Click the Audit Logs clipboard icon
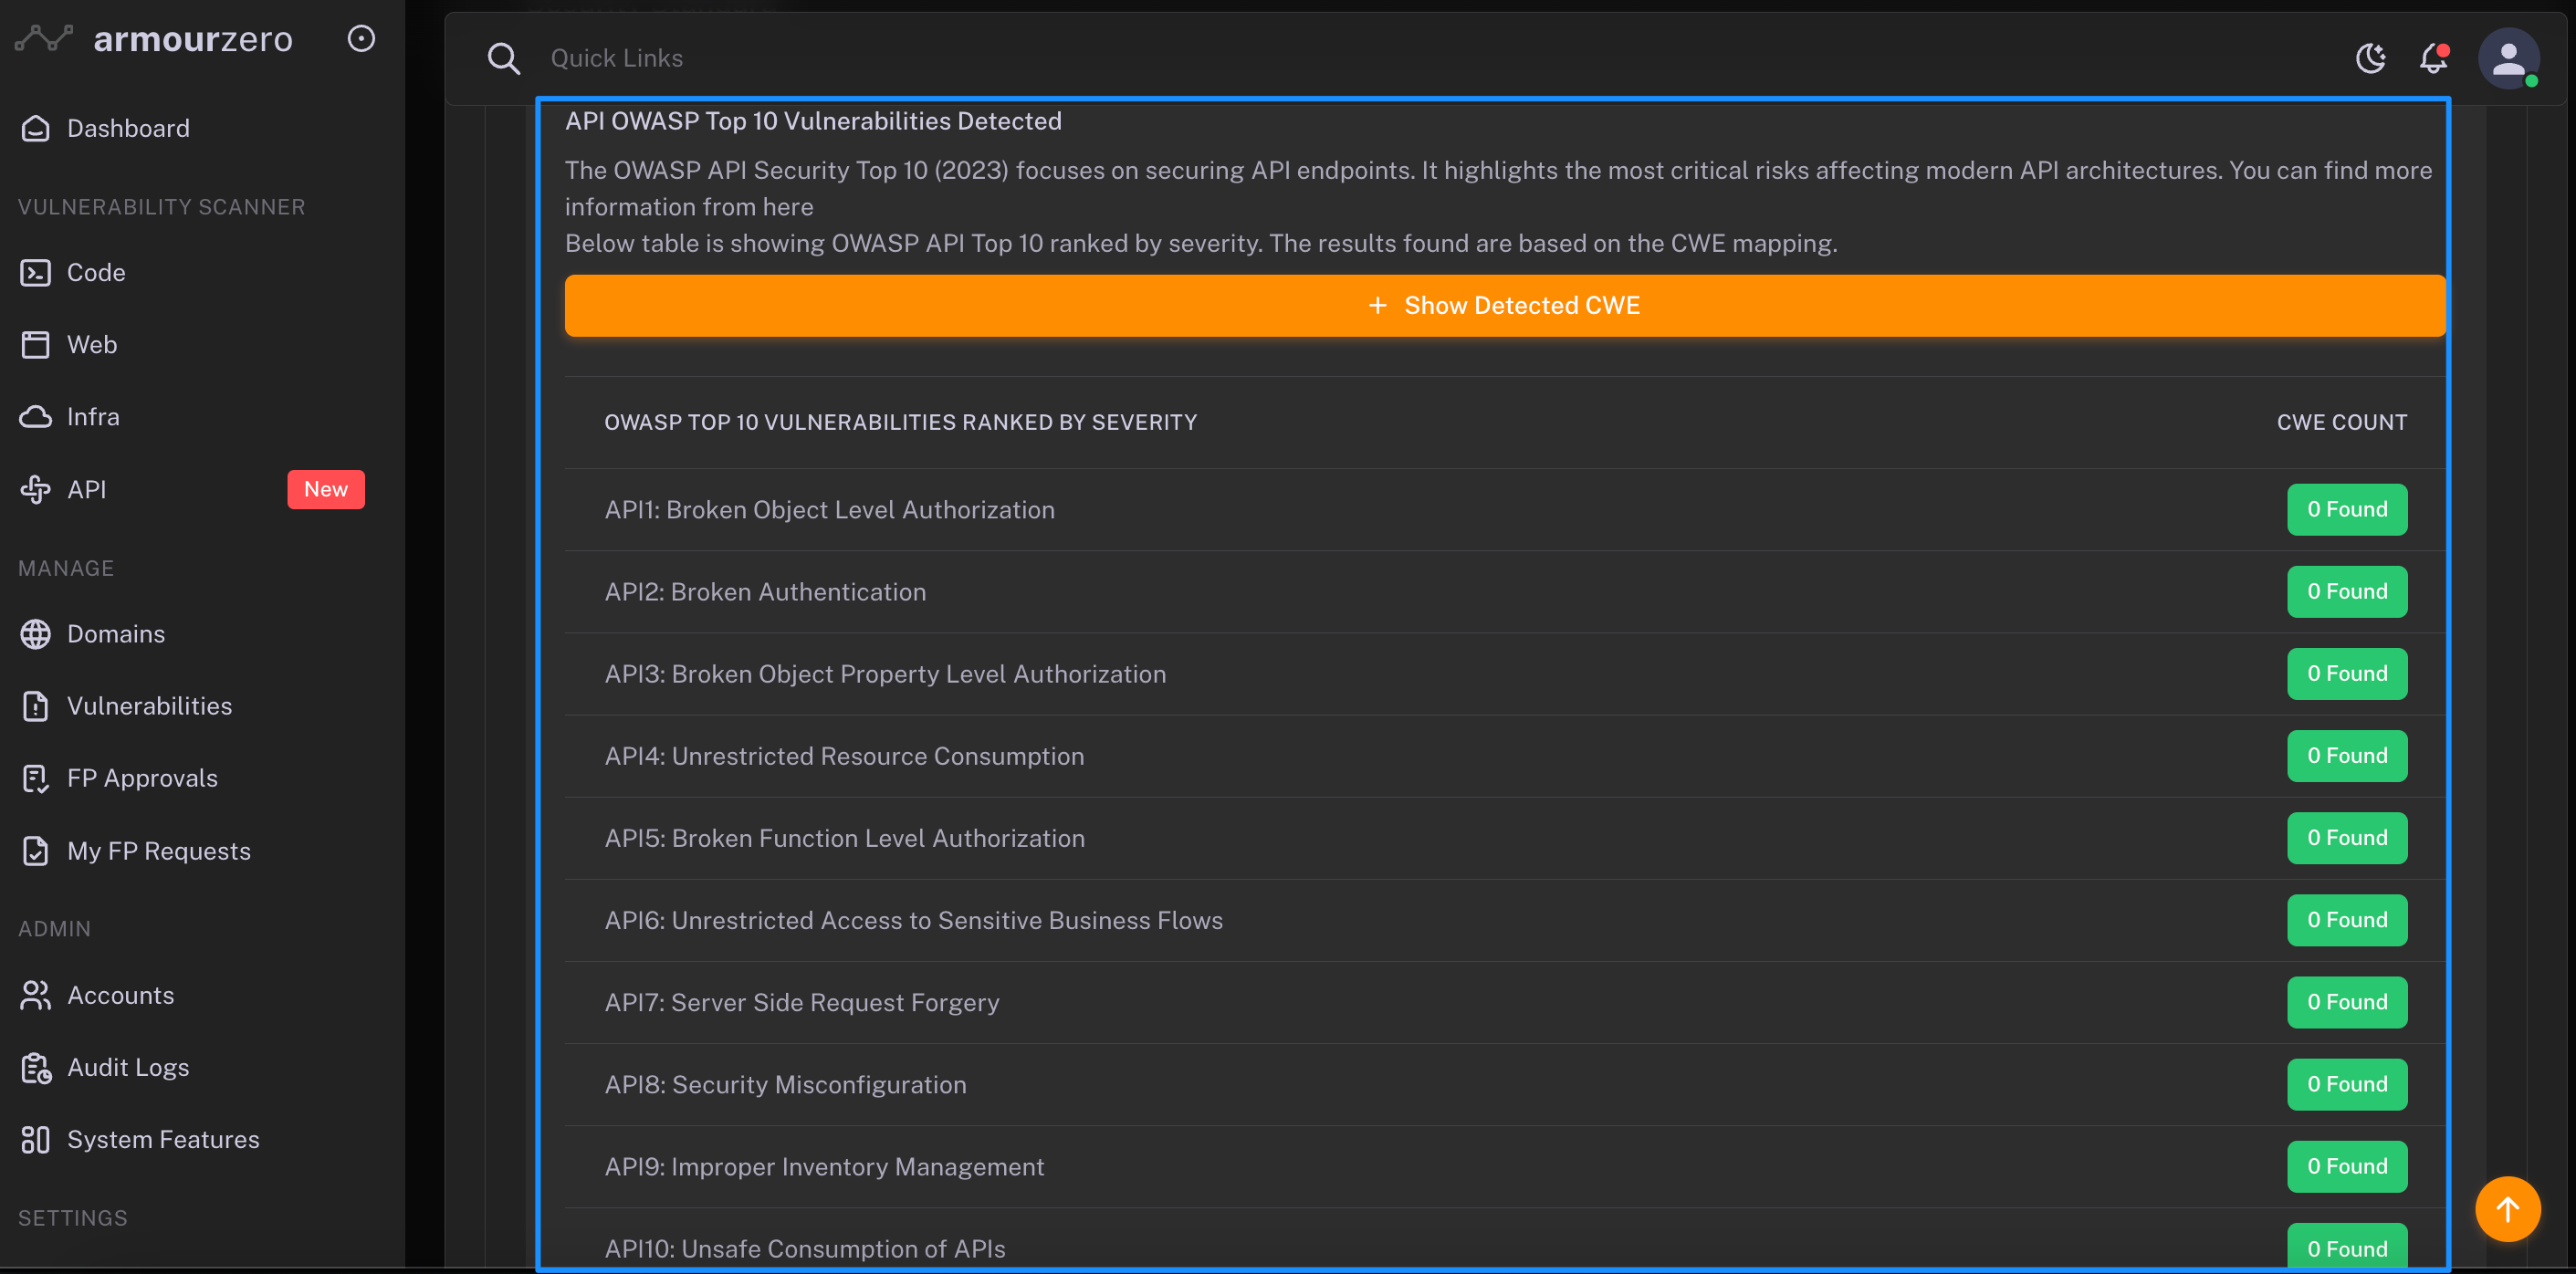The width and height of the screenshot is (2576, 1274). point(35,1067)
